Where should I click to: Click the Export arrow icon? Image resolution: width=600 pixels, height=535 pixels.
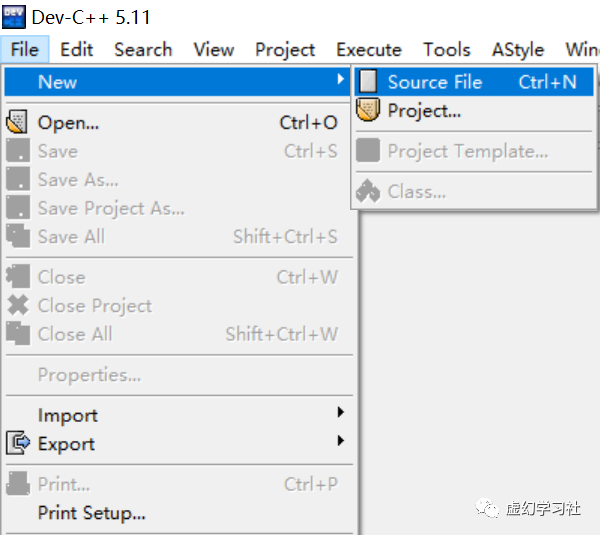coord(18,443)
